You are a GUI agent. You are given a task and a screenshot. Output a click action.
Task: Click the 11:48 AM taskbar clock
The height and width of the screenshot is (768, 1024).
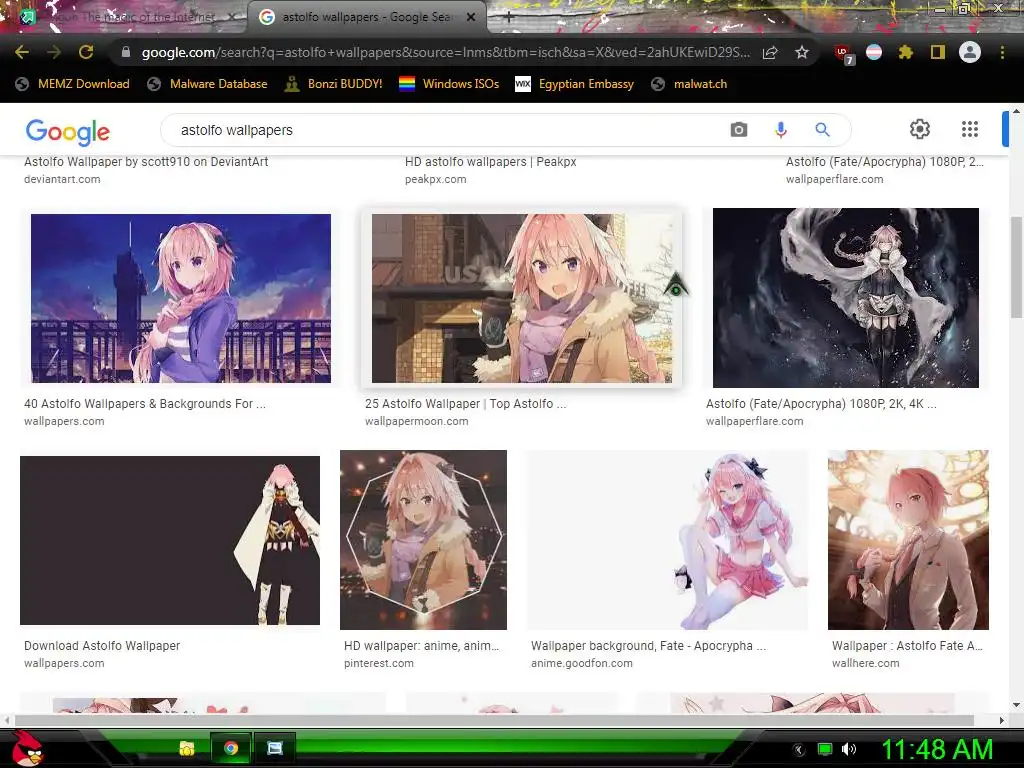938,749
